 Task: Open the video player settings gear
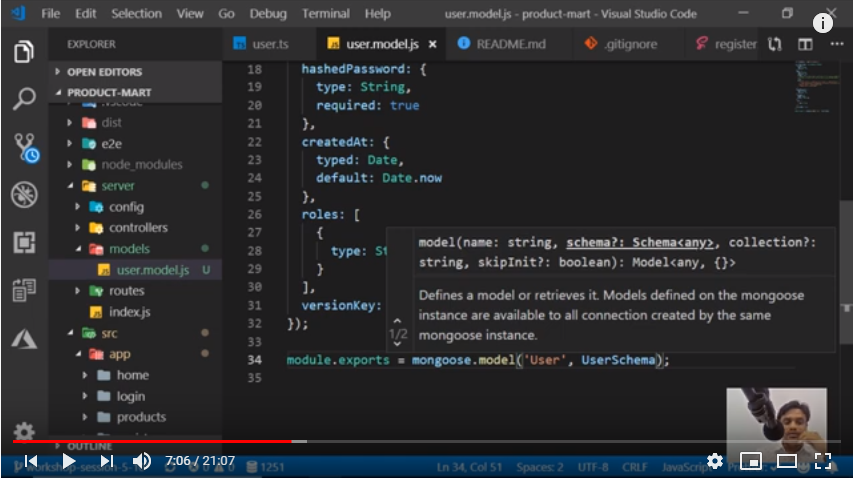715,460
